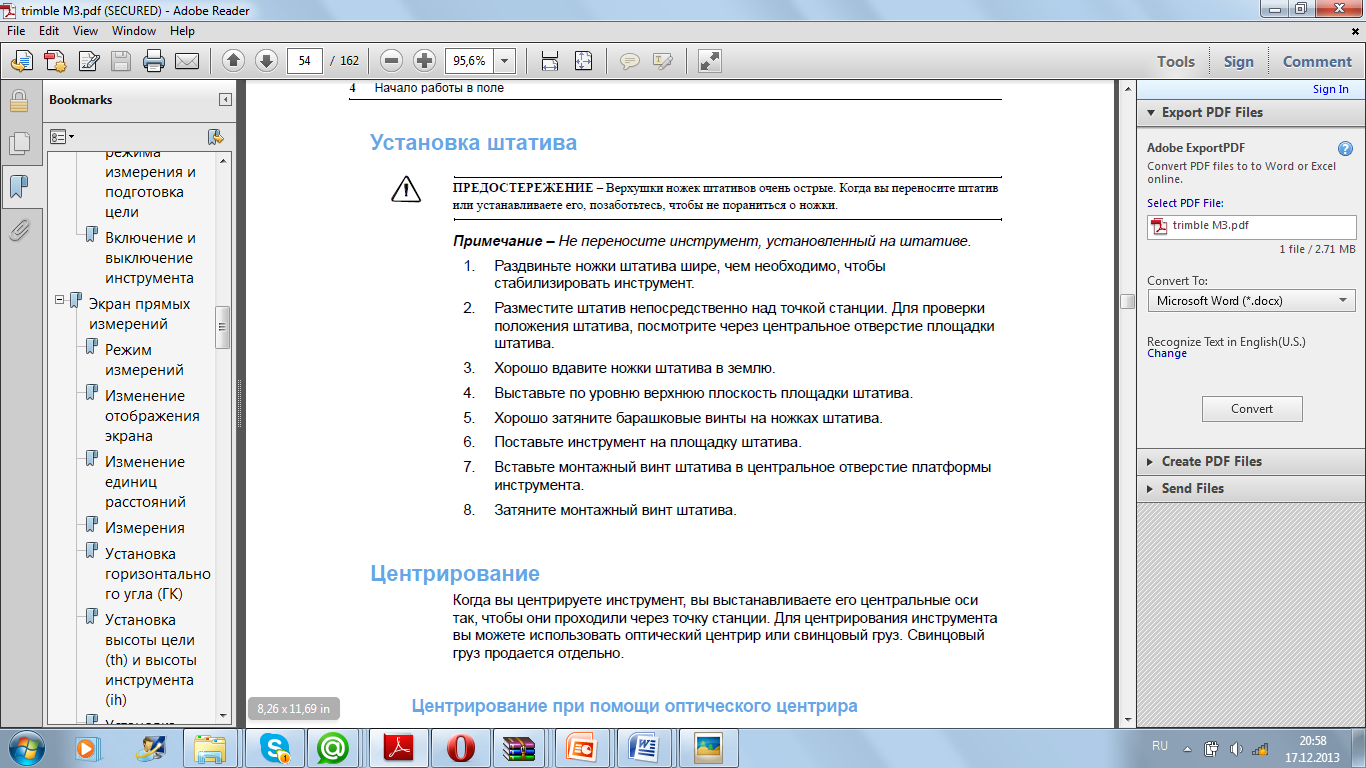Click the Print file icon
Viewport: 1366px width, 768px height.
coord(153,61)
